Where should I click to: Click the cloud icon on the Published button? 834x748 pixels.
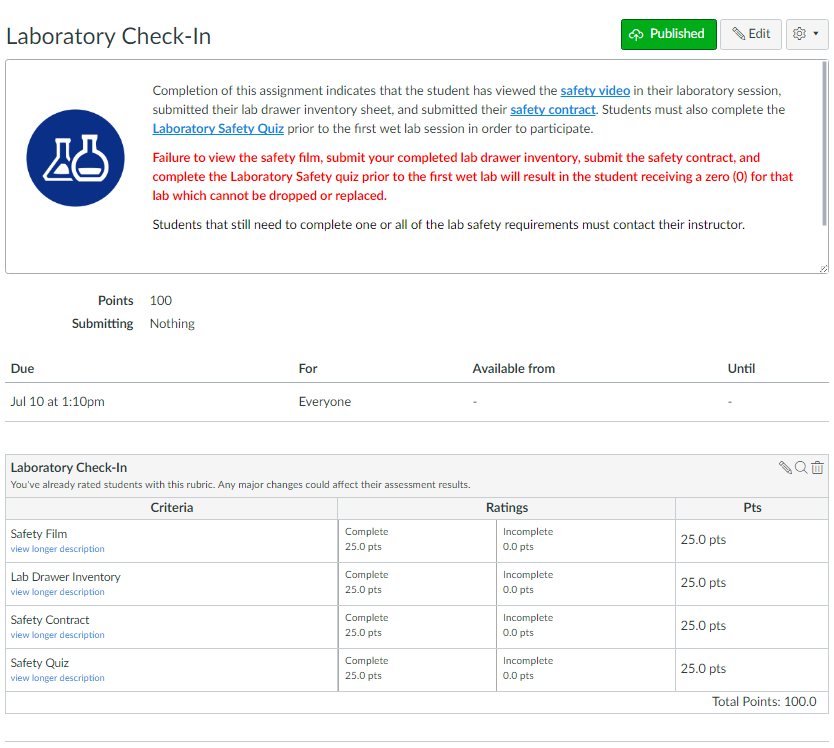tap(637, 33)
